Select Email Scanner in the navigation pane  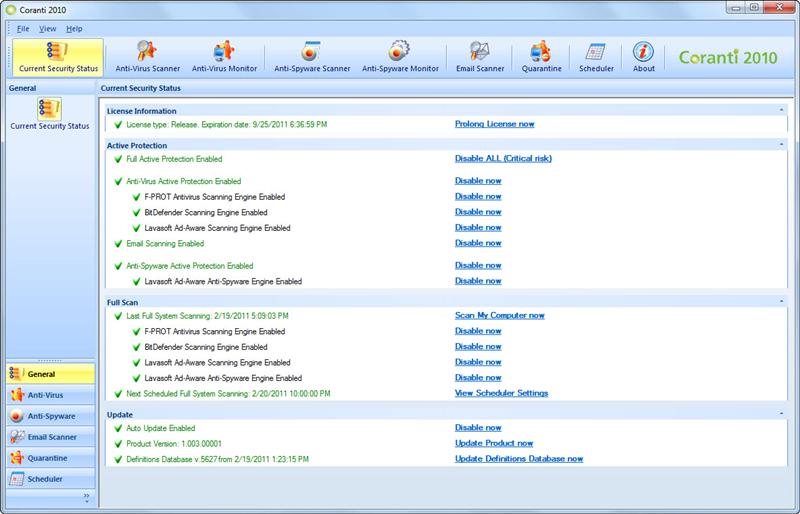click(51, 436)
